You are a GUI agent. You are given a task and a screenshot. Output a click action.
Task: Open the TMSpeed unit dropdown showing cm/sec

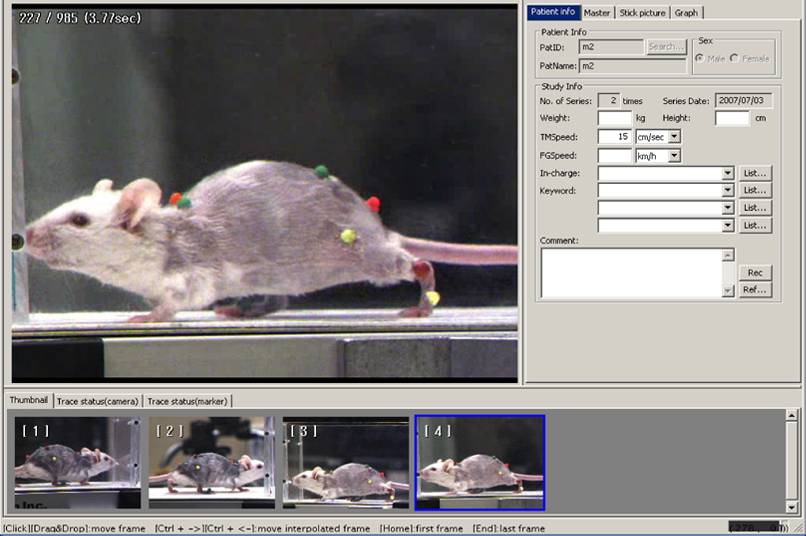(x=674, y=136)
